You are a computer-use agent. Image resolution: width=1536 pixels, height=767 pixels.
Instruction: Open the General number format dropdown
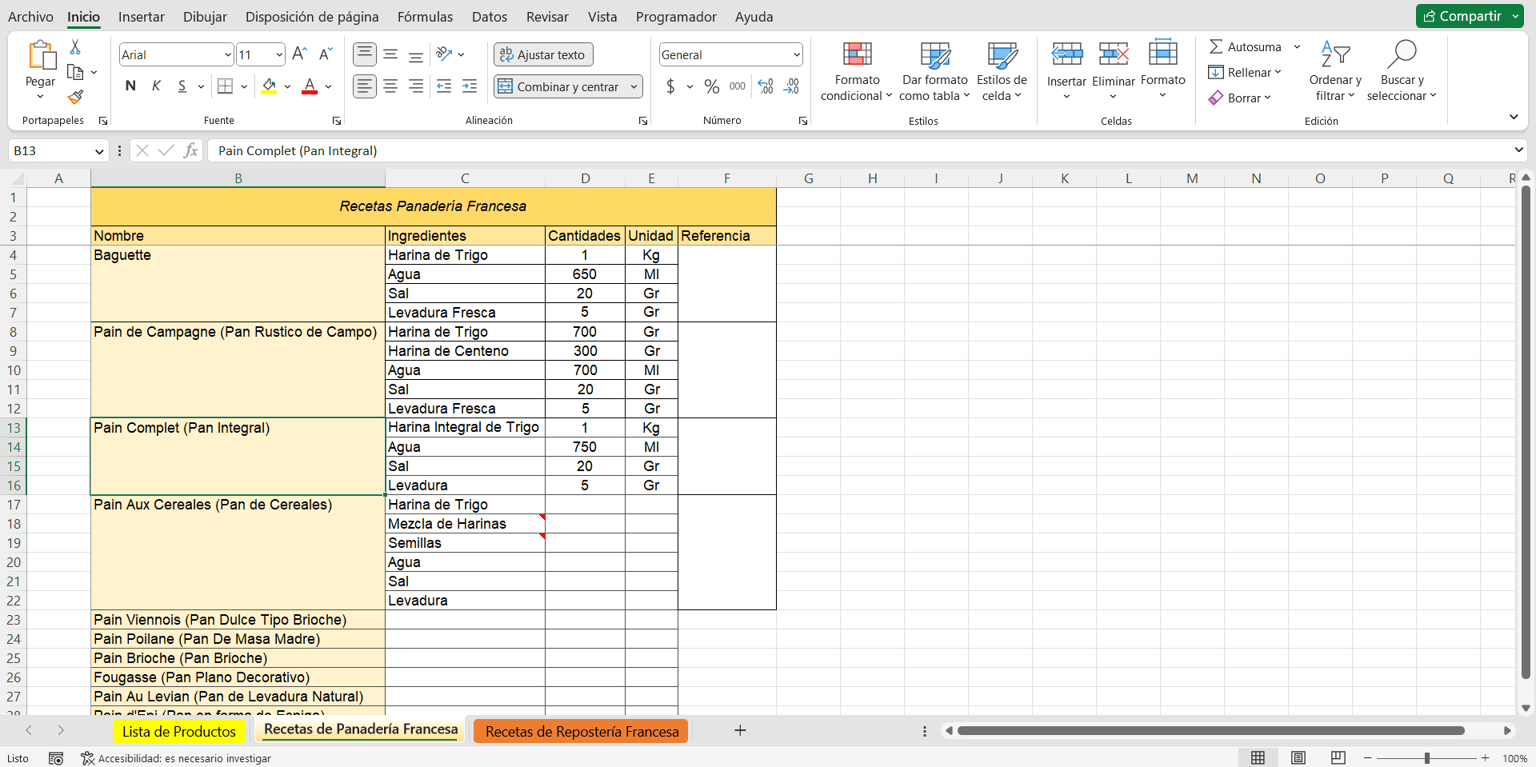coord(796,55)
